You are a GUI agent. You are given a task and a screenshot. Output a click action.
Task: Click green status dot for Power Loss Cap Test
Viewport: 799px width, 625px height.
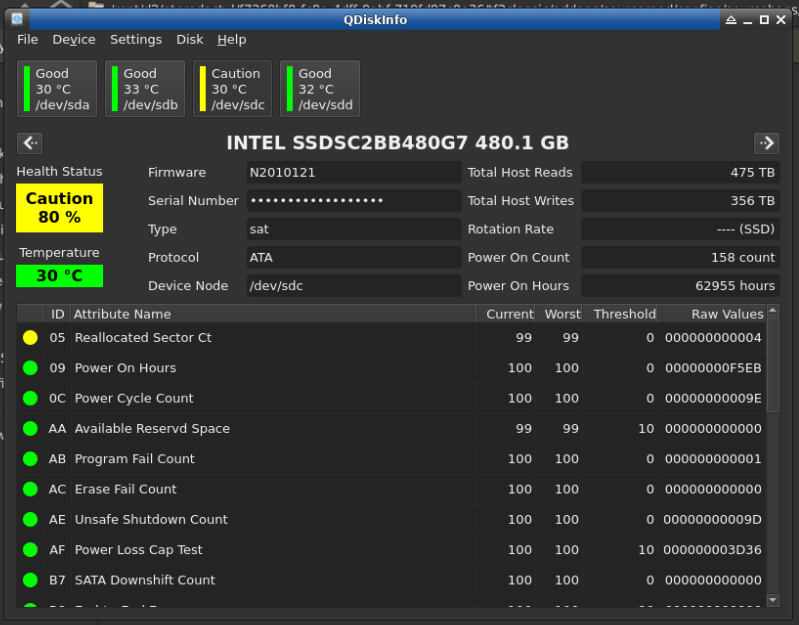tap(30, 550)
